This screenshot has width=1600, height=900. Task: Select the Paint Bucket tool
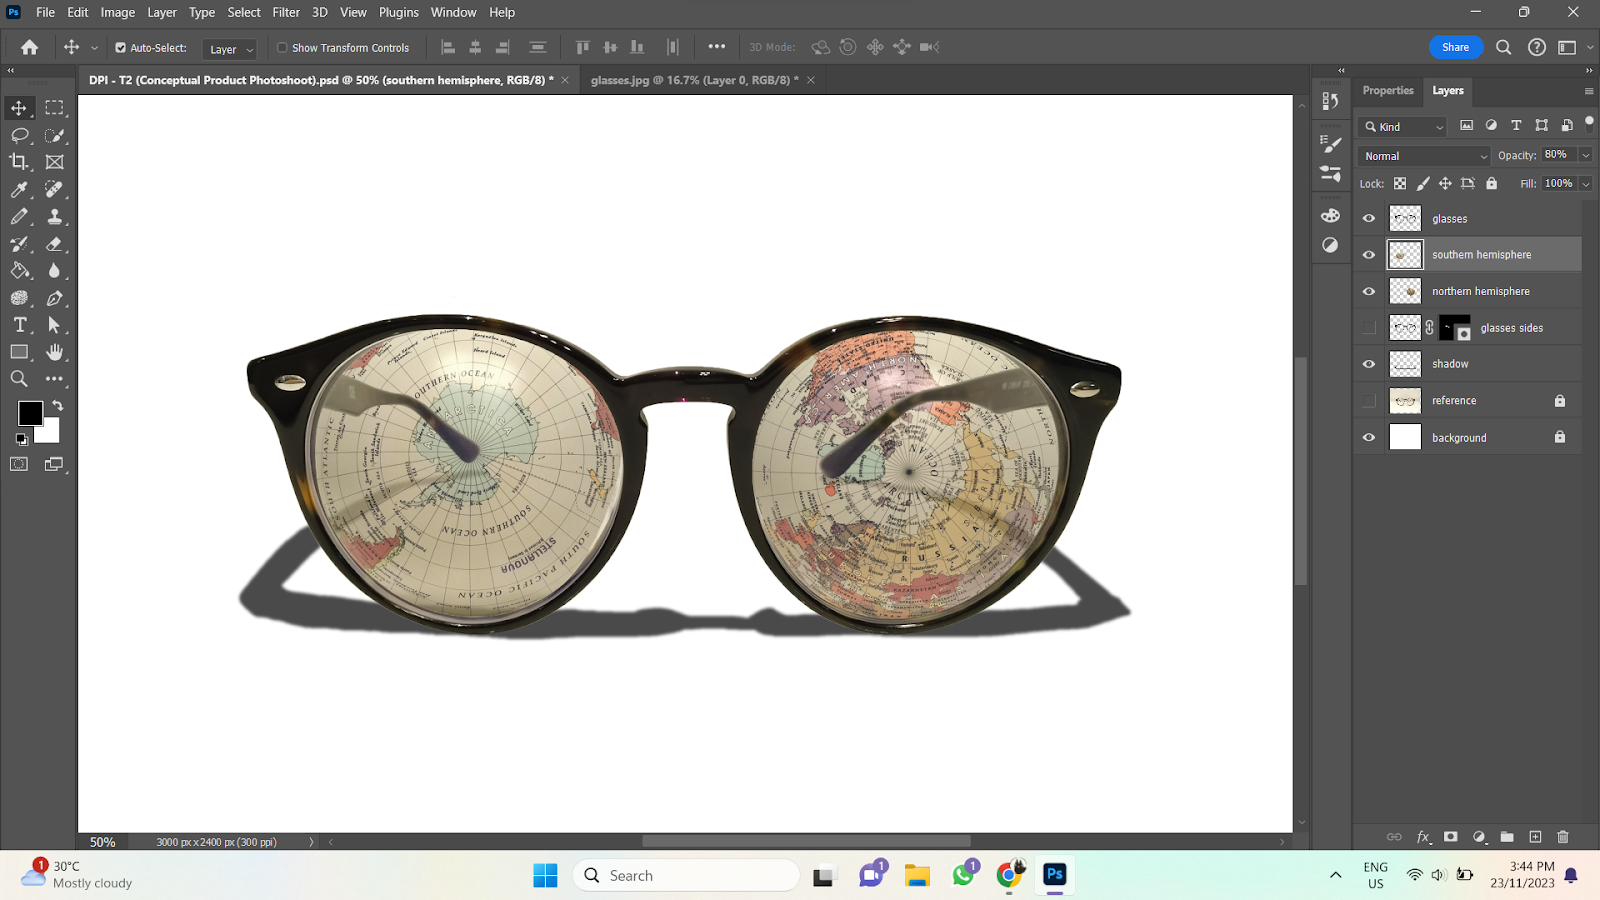19,271
